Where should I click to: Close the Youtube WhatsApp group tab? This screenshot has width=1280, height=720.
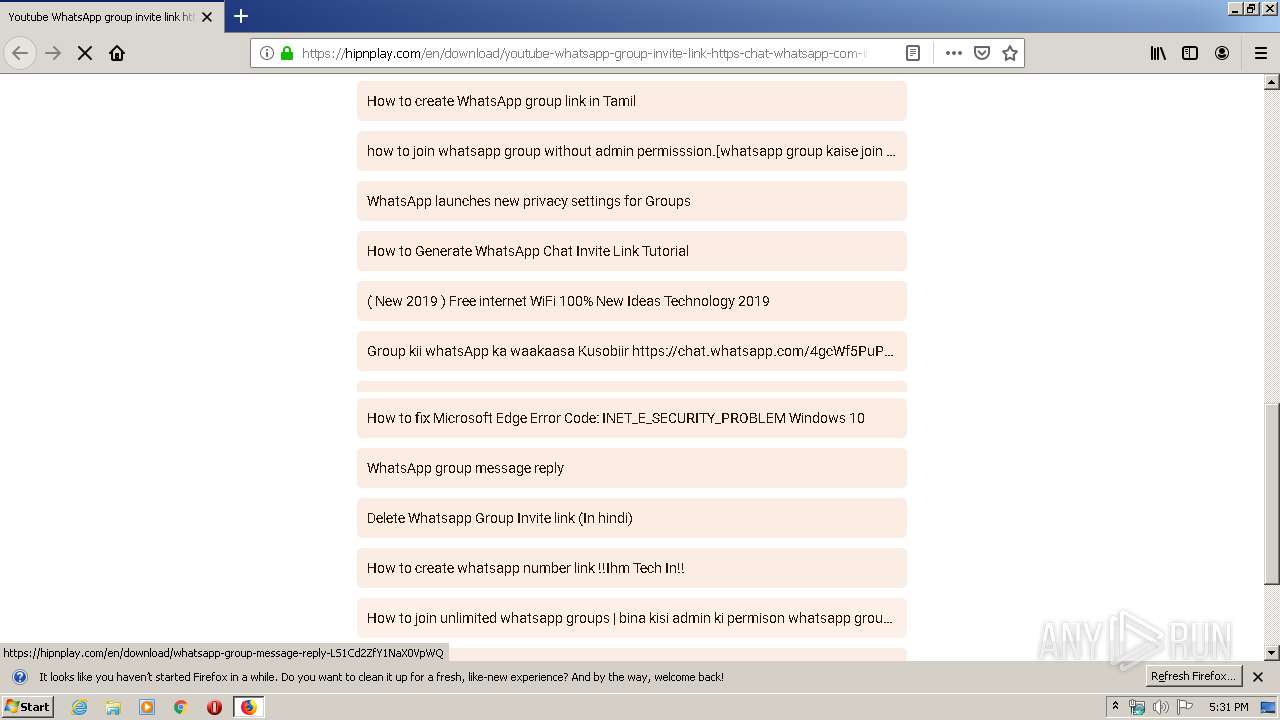(207, 17)
